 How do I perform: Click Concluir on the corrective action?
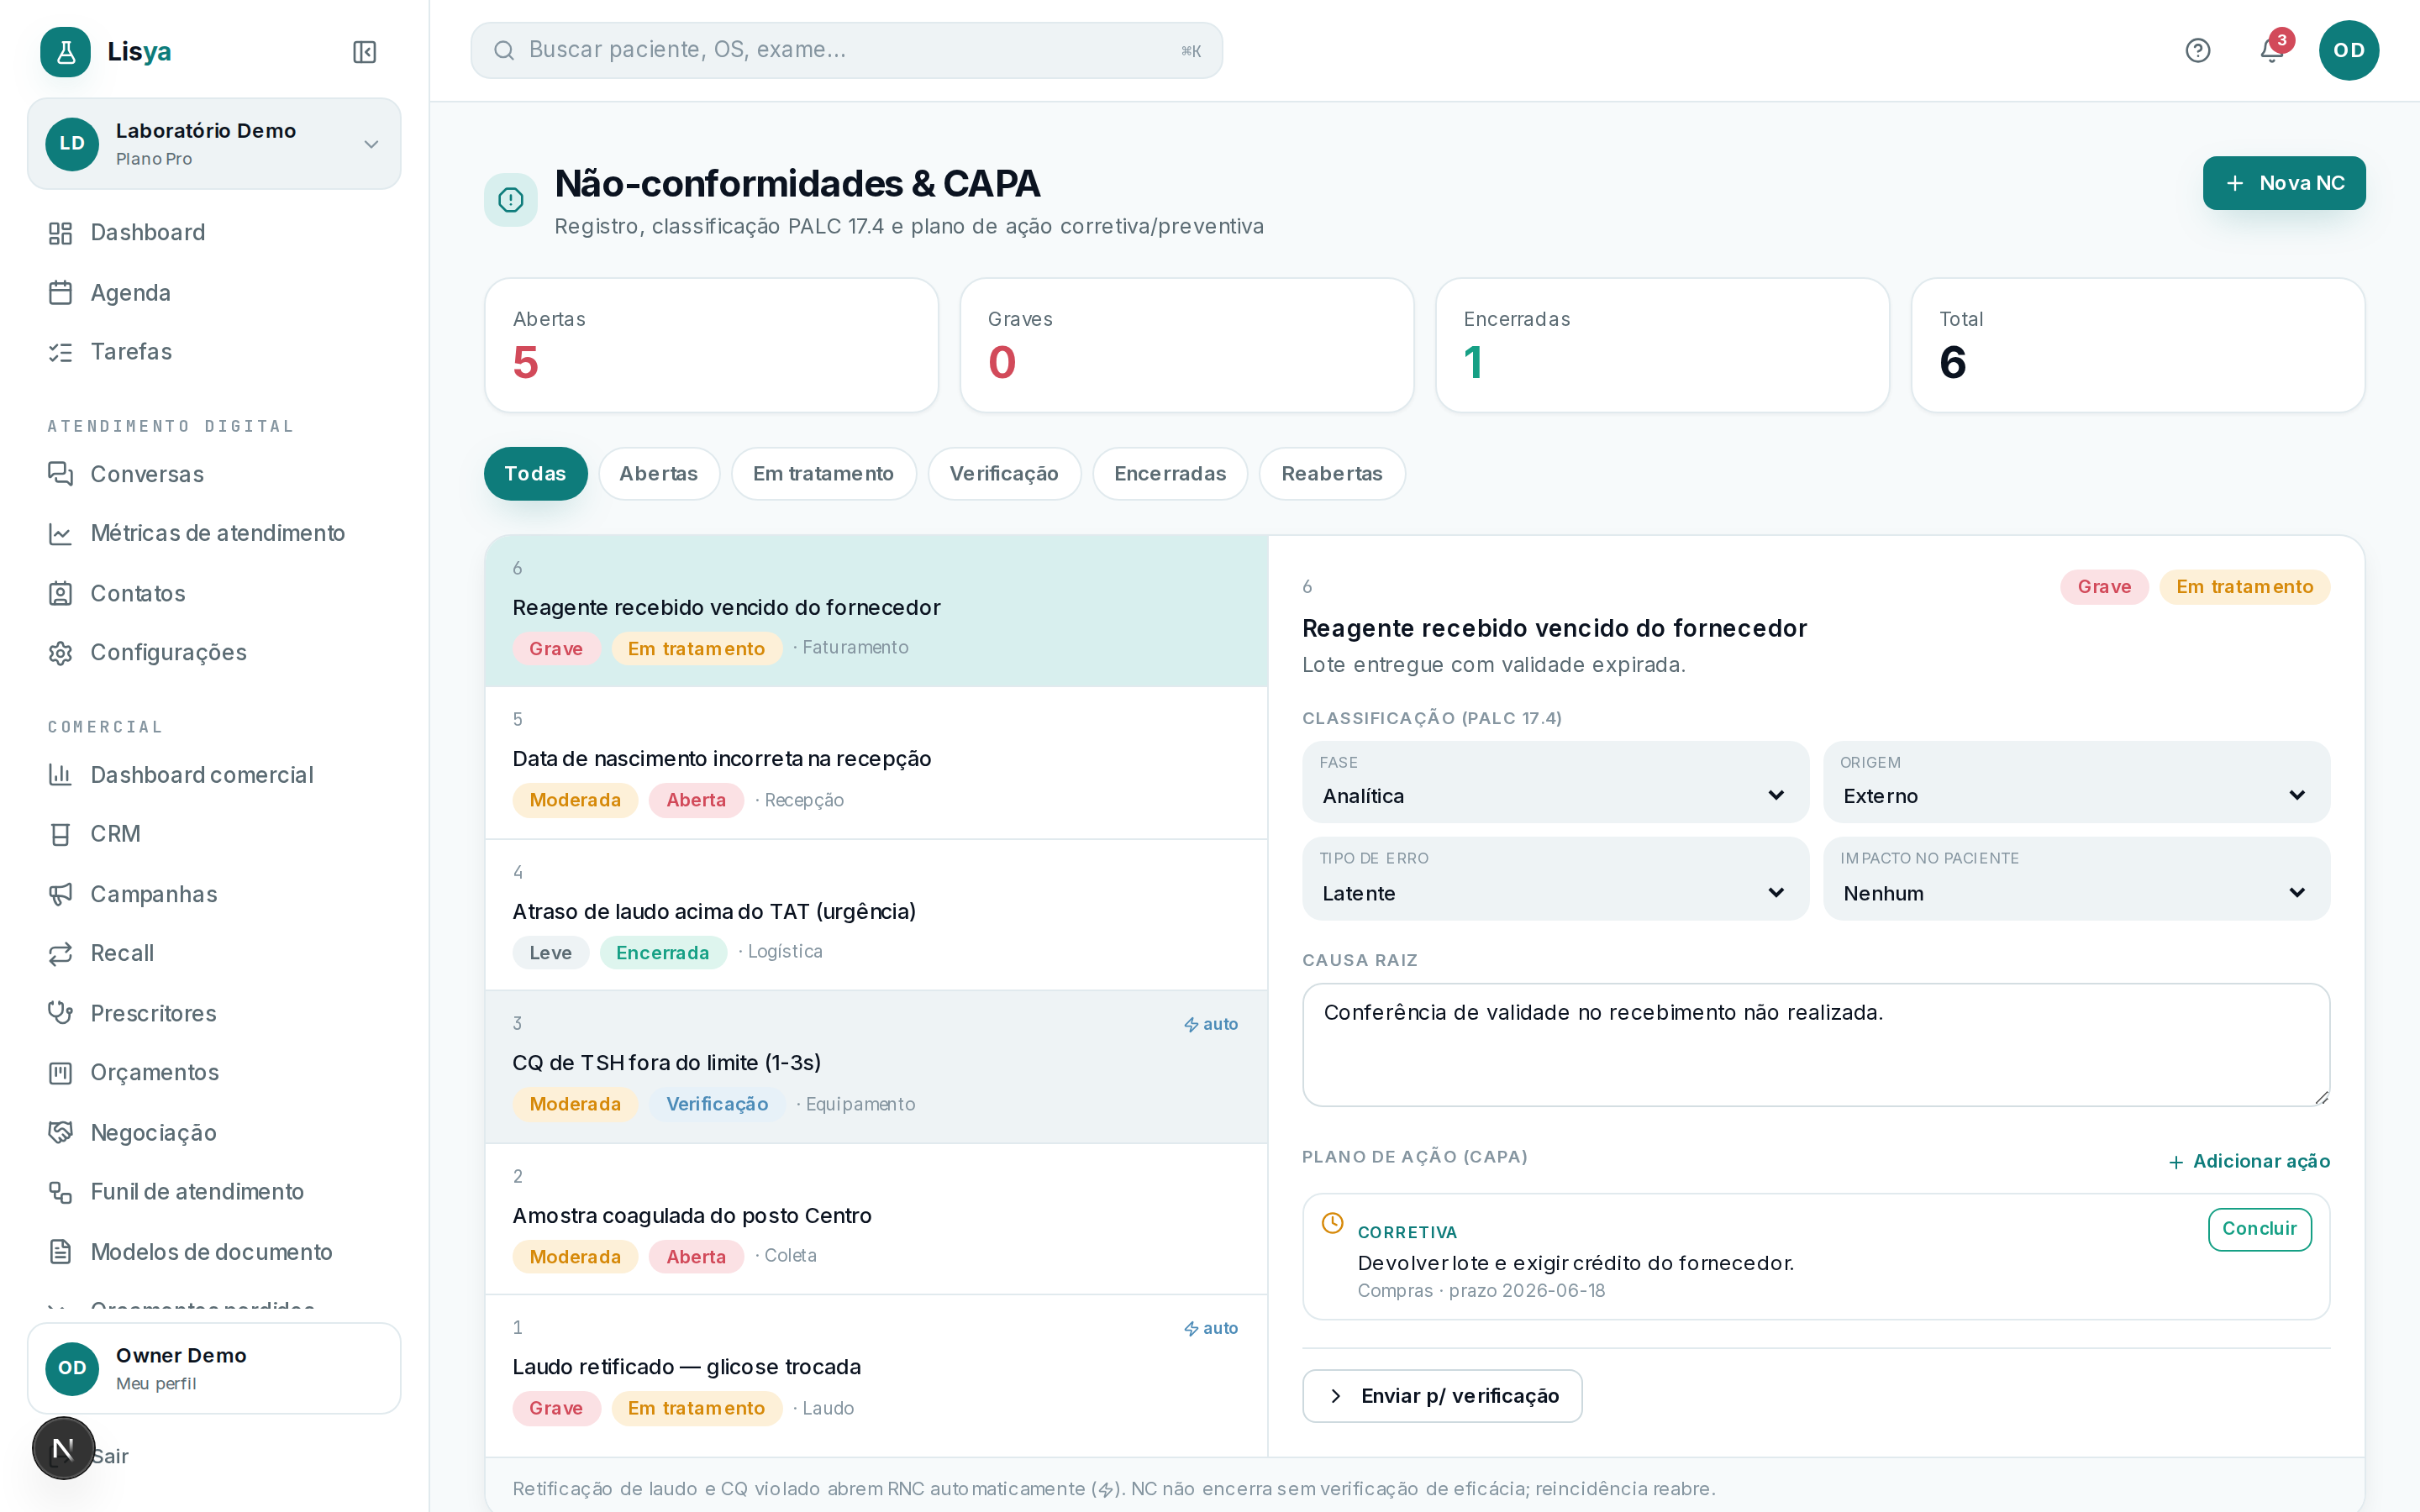tap(2259, 1228)
